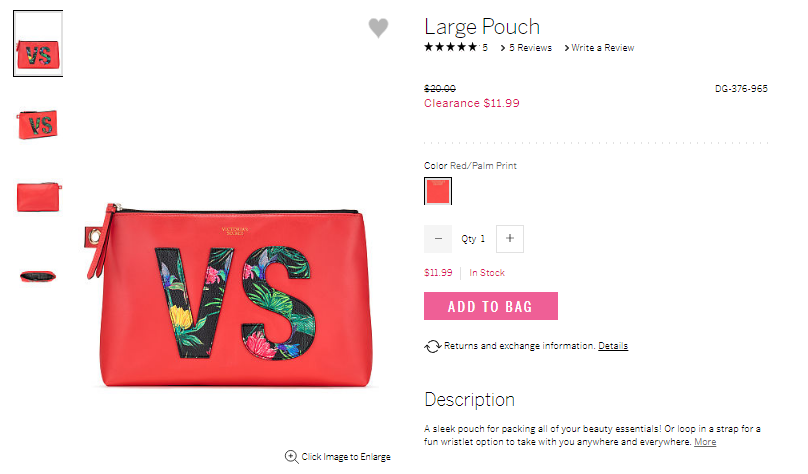Image resolution: width=808 pixels, height=474 pixels.
Task: Show the plain red back thumbnail
Action: coord(39,196)
